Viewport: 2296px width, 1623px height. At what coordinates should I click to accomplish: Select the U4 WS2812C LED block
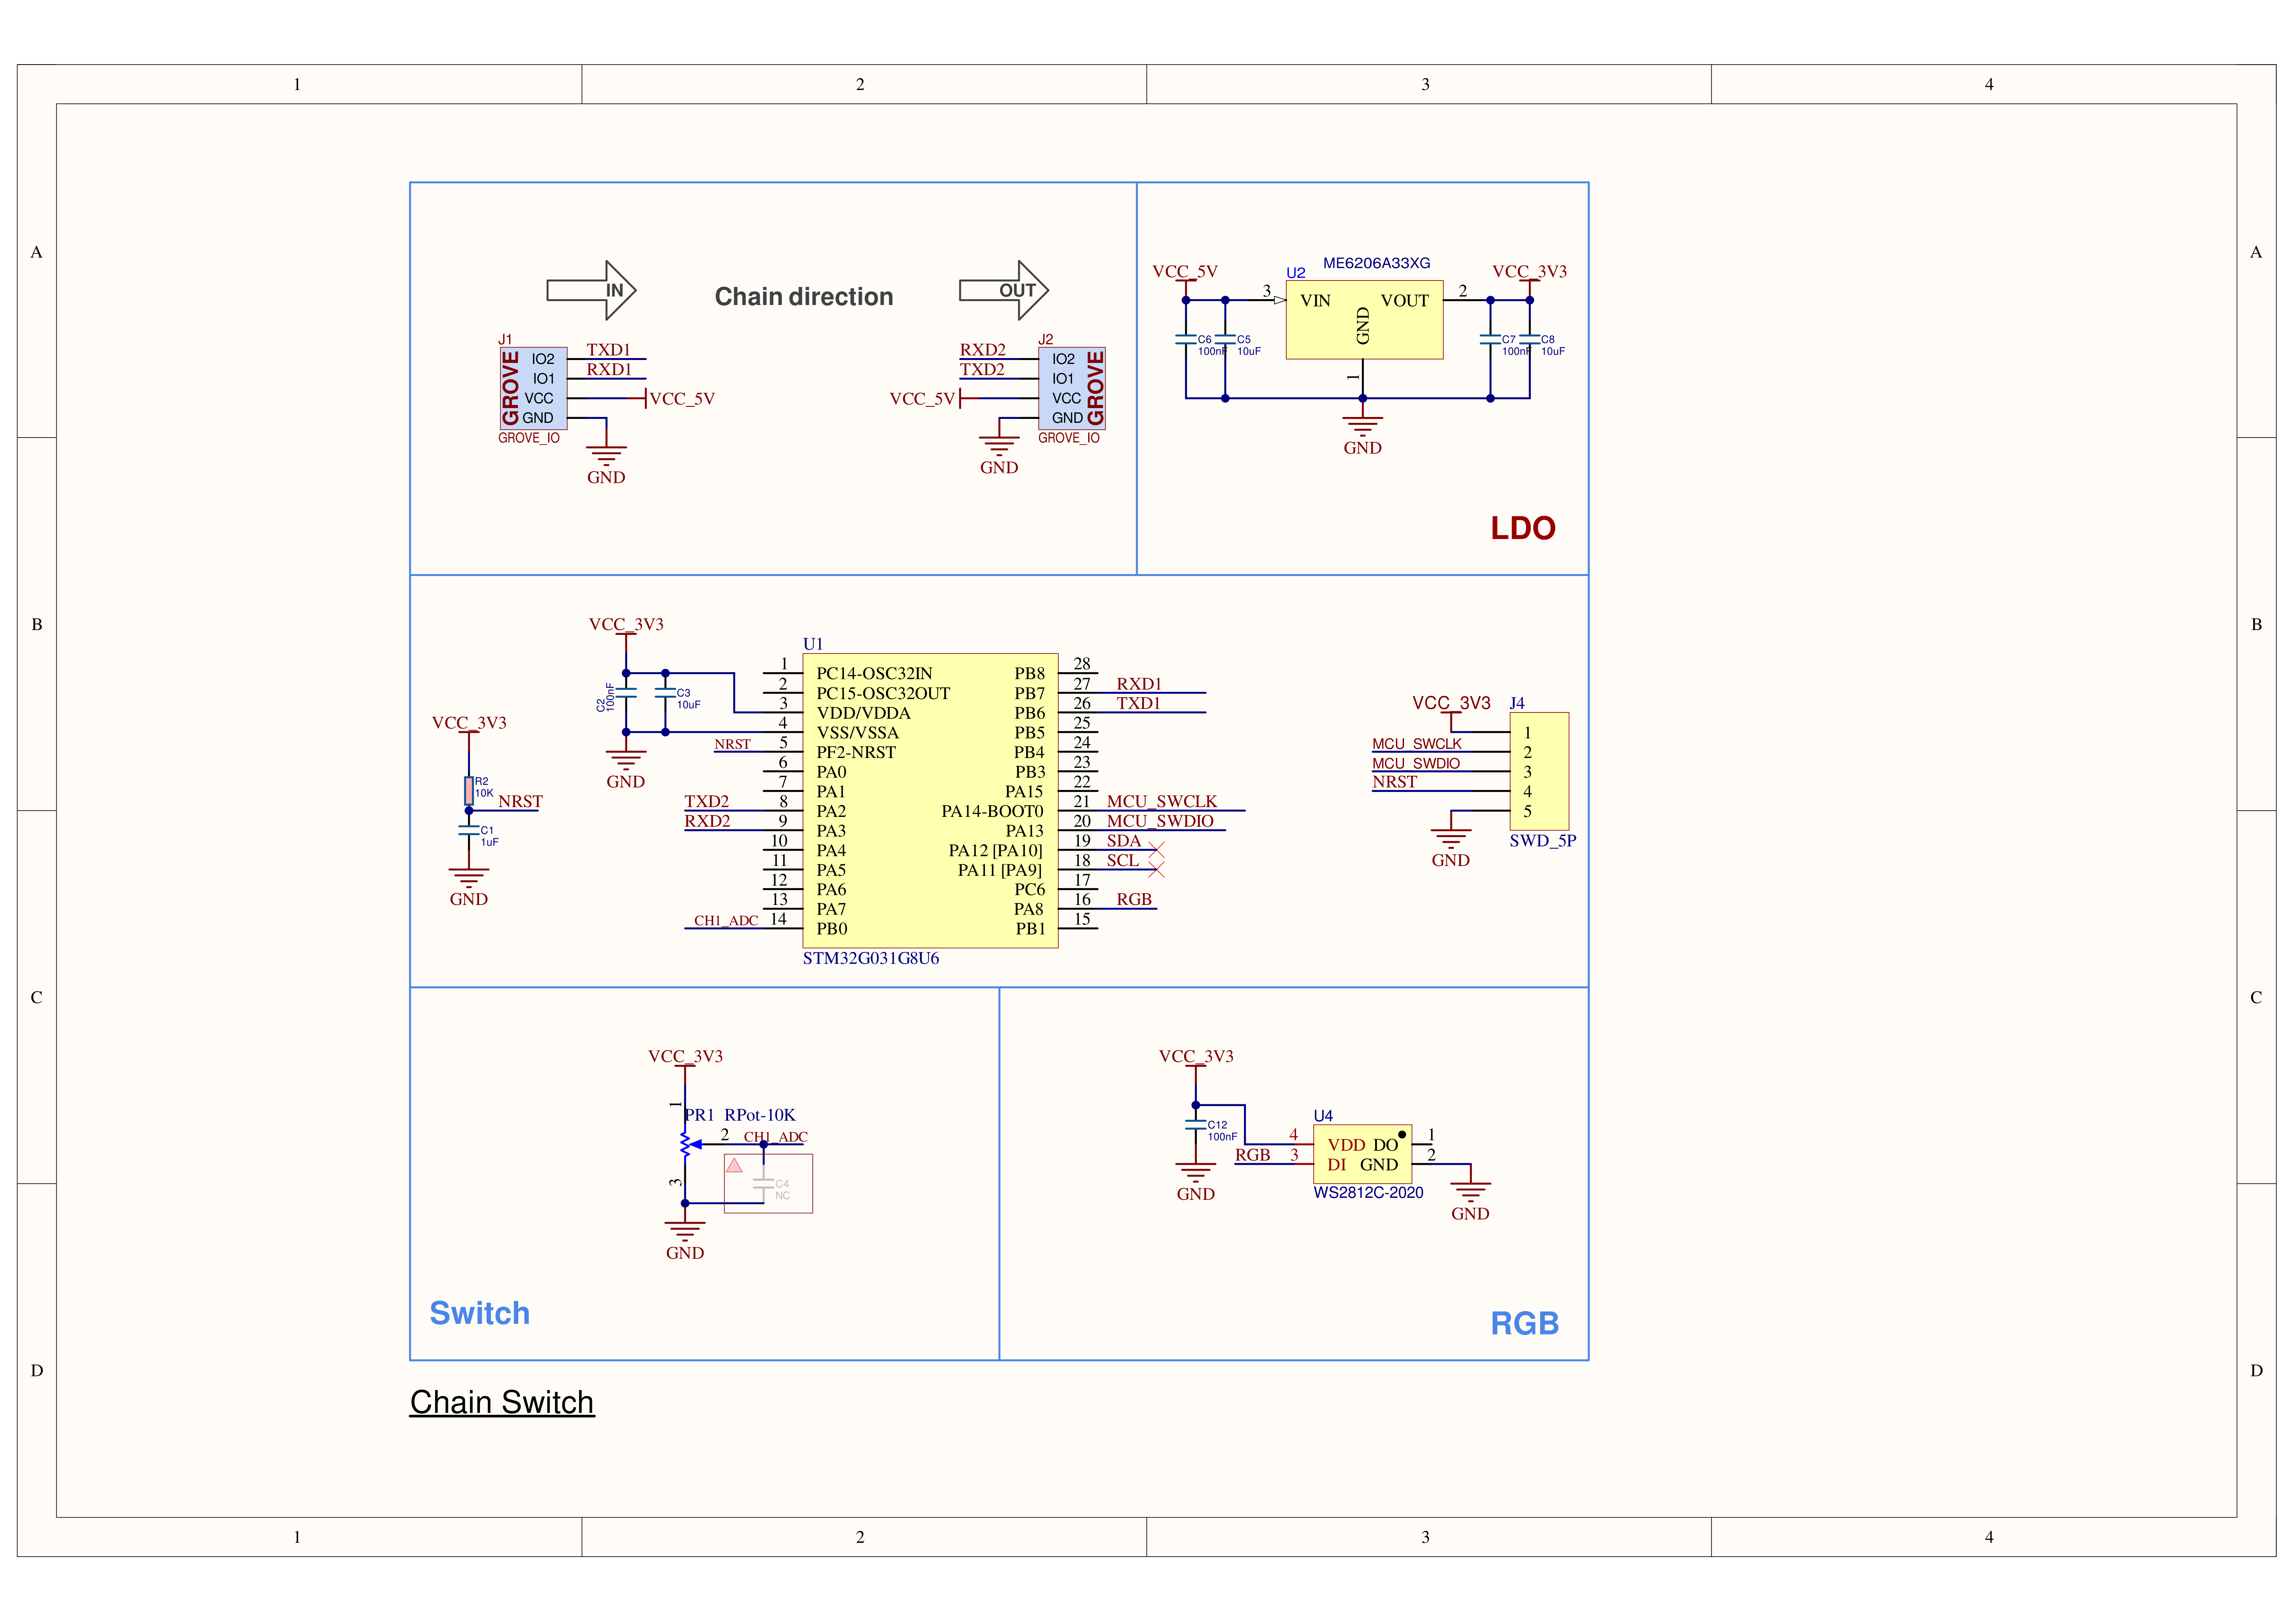[x=1362, y=1154]
